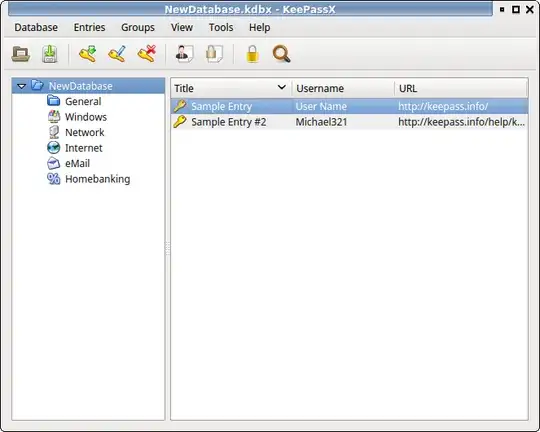
Task: Click the Michael321 username cell
Action: click(321, 122)
